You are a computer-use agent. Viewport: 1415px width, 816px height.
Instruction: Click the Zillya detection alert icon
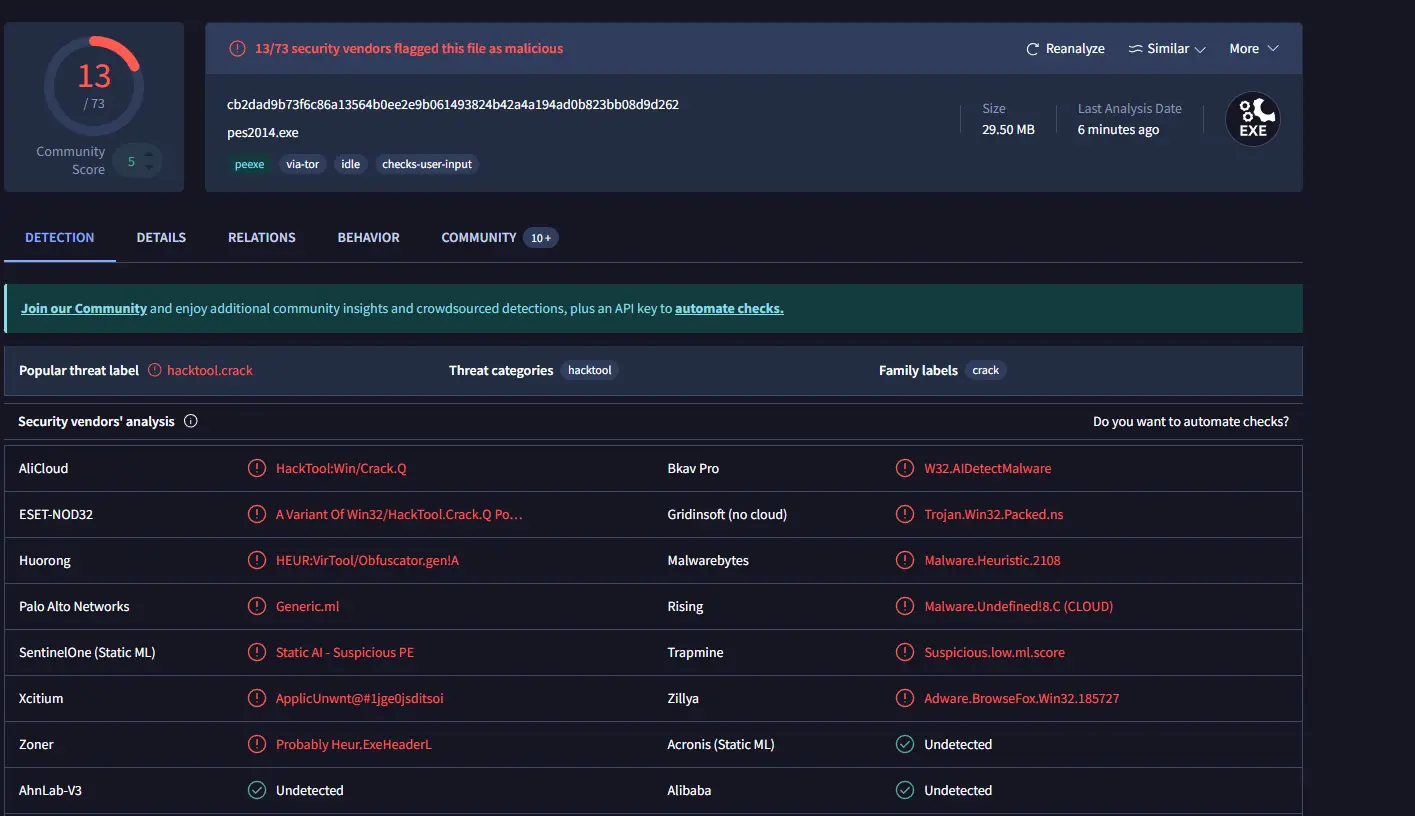(905, 698)
